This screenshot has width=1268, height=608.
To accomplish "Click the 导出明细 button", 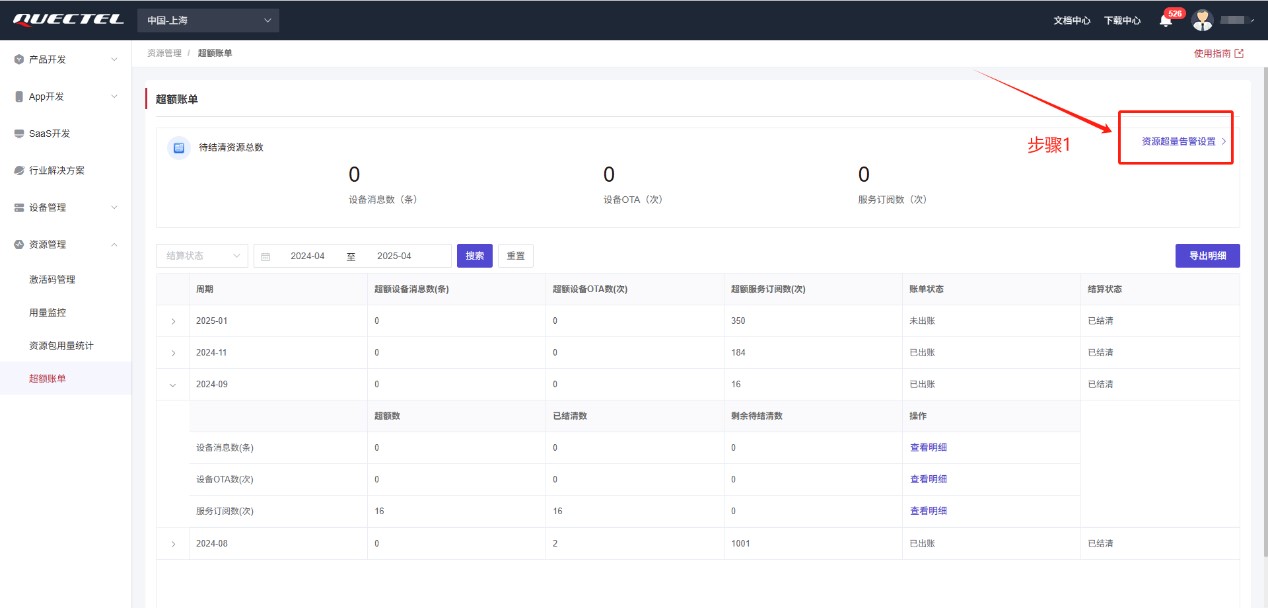I will [1207, 256].
